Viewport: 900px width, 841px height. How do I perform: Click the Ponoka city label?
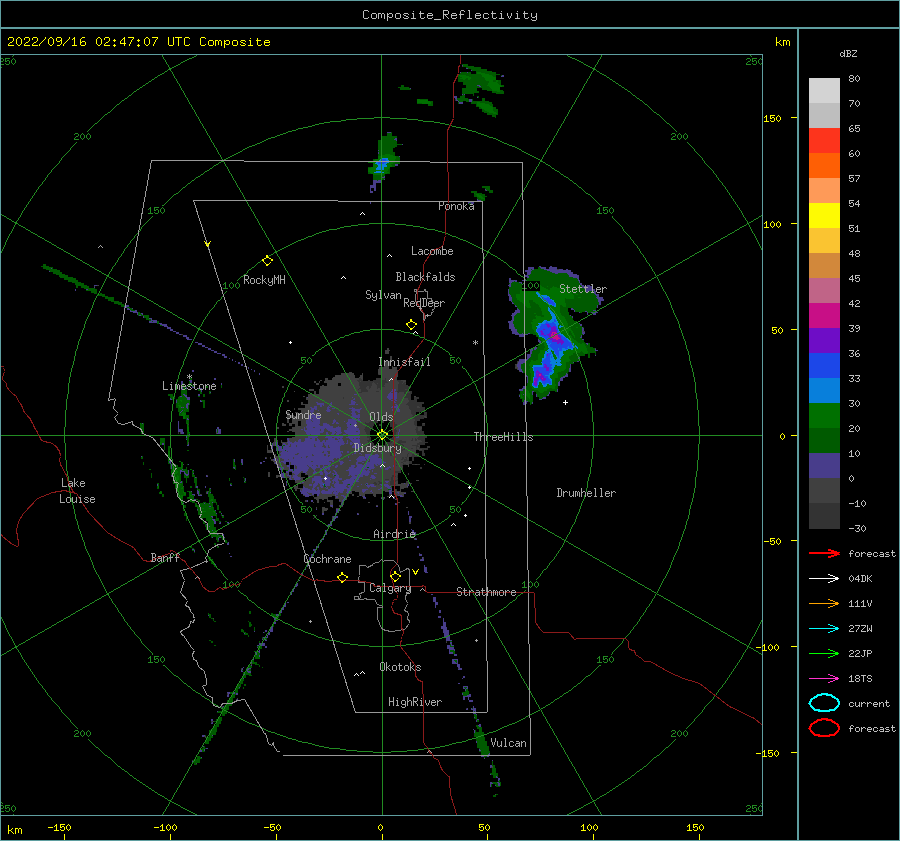pos(456,206)
